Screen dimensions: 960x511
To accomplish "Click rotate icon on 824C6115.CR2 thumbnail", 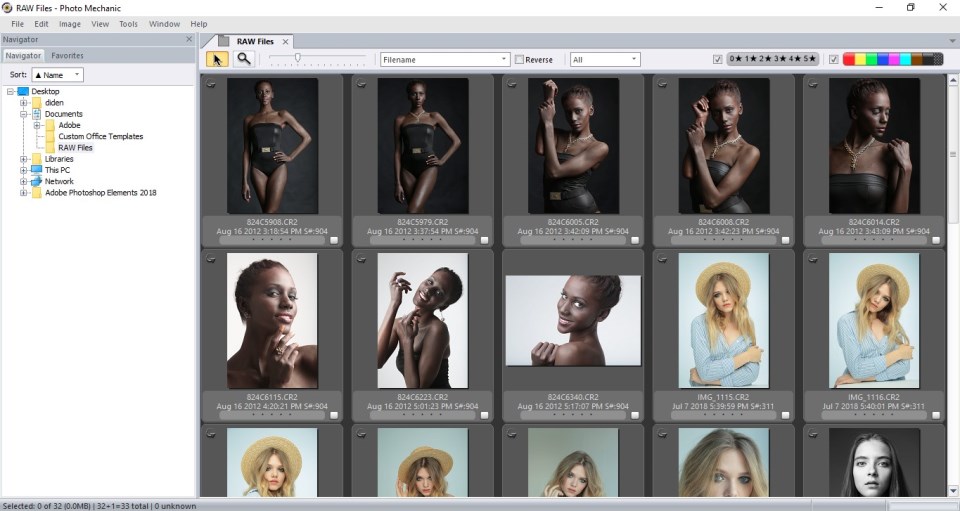I will tap(211, 259).
